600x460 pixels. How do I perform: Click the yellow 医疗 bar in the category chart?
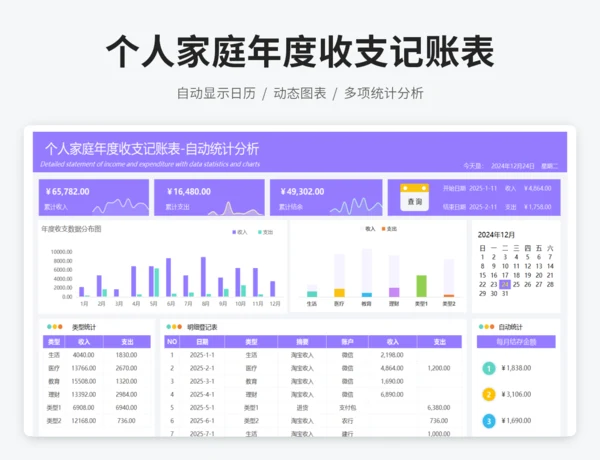tap(339, 292)
